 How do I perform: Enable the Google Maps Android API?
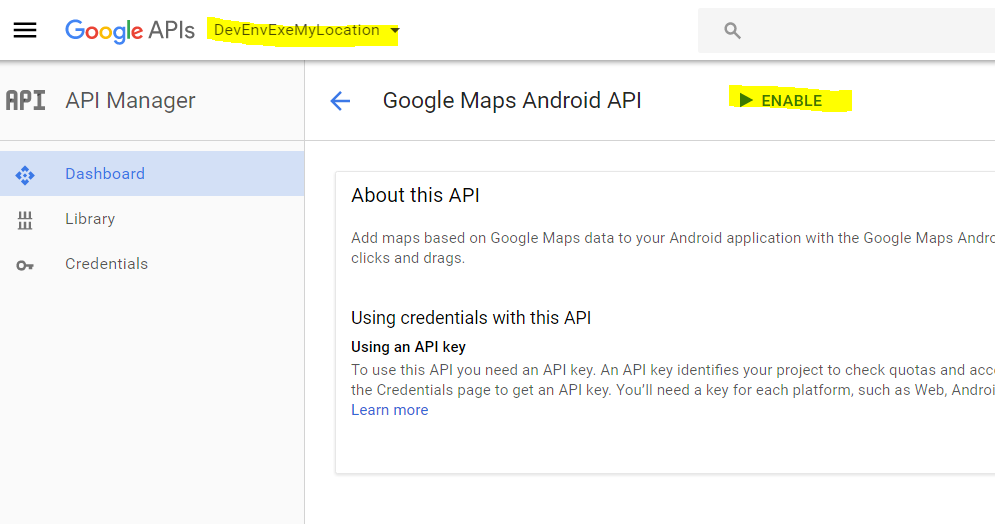click(781, 100)
